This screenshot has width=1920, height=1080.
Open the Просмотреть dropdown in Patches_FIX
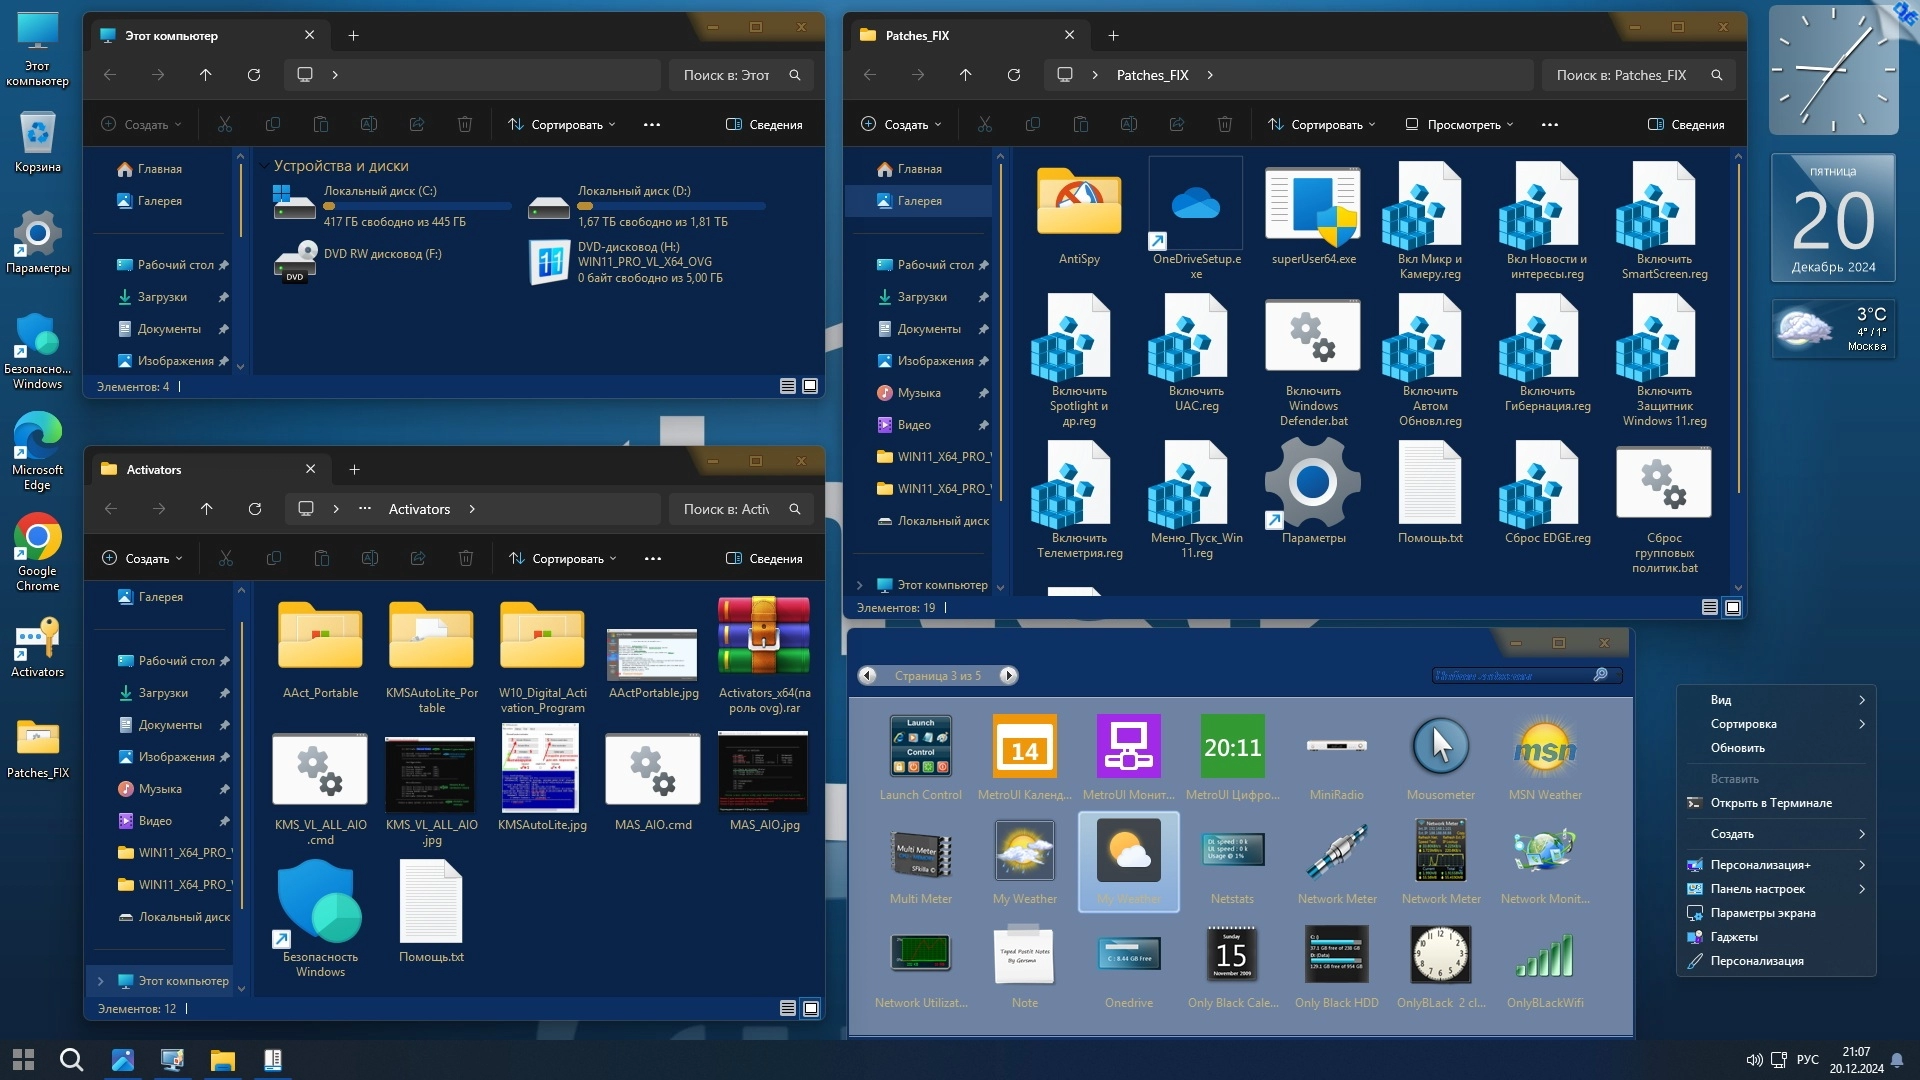(x=1459, y=124)
